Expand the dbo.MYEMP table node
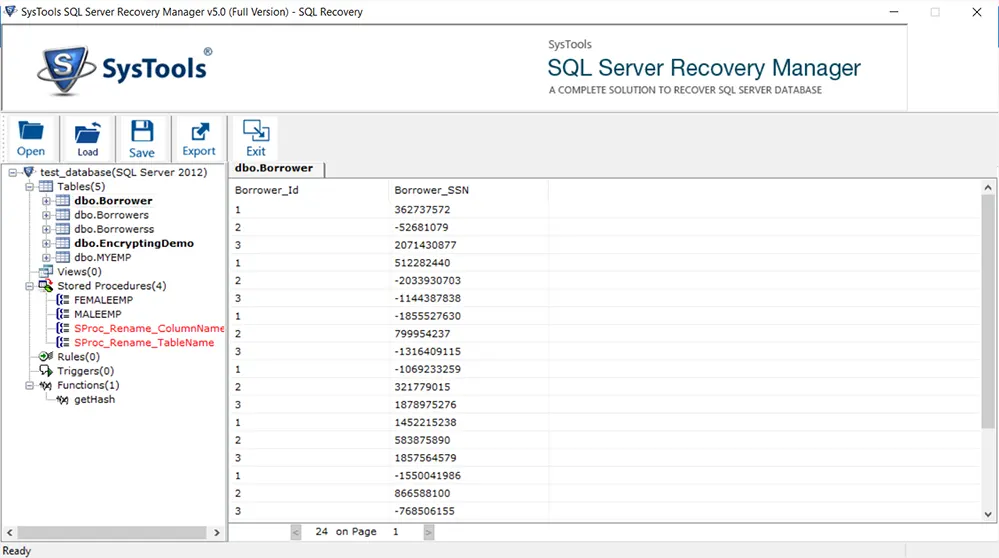 pos(46,257)
